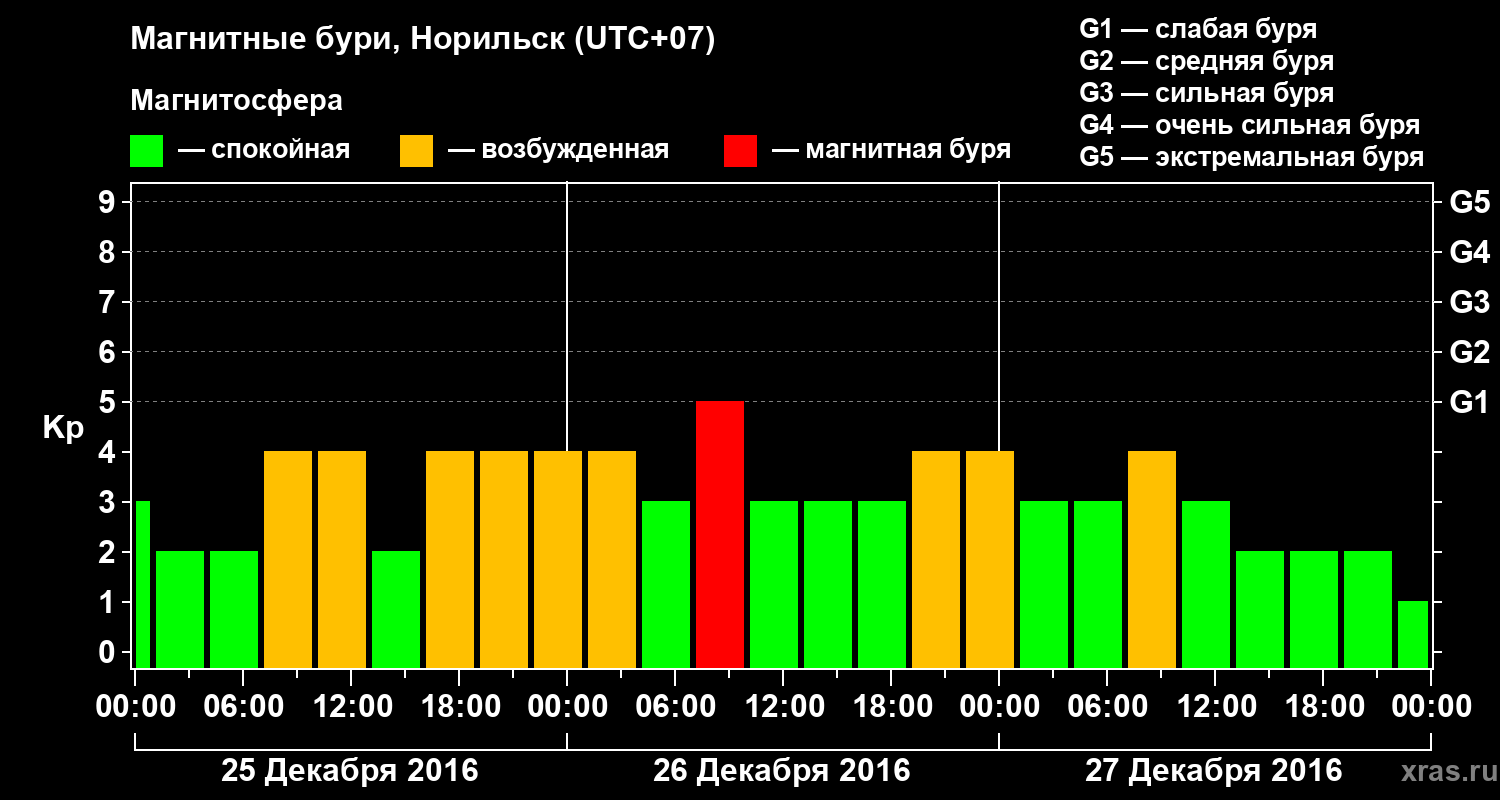1500x800 pixels.
Task: Click the red "магнитная буря" legend swatch
Action: 740,151
